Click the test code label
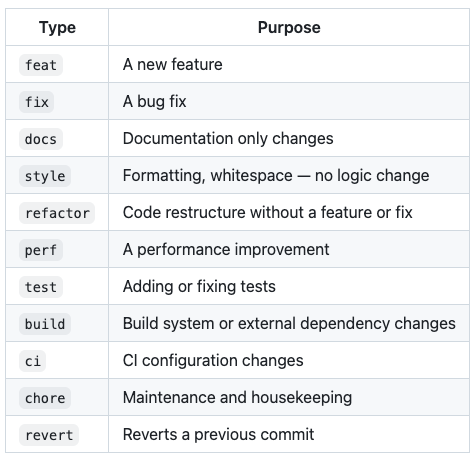This screenshot has width=475, height=459. [x=41, y=287]
